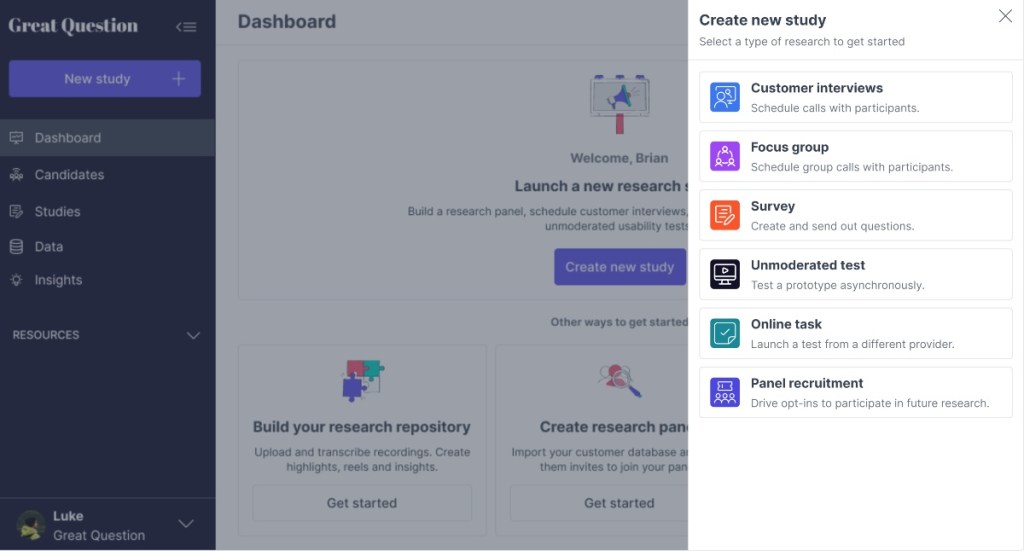Click the Great Question logo
Image resolution: width=1024 pixels, height=551 pixels.
(73, 26)
